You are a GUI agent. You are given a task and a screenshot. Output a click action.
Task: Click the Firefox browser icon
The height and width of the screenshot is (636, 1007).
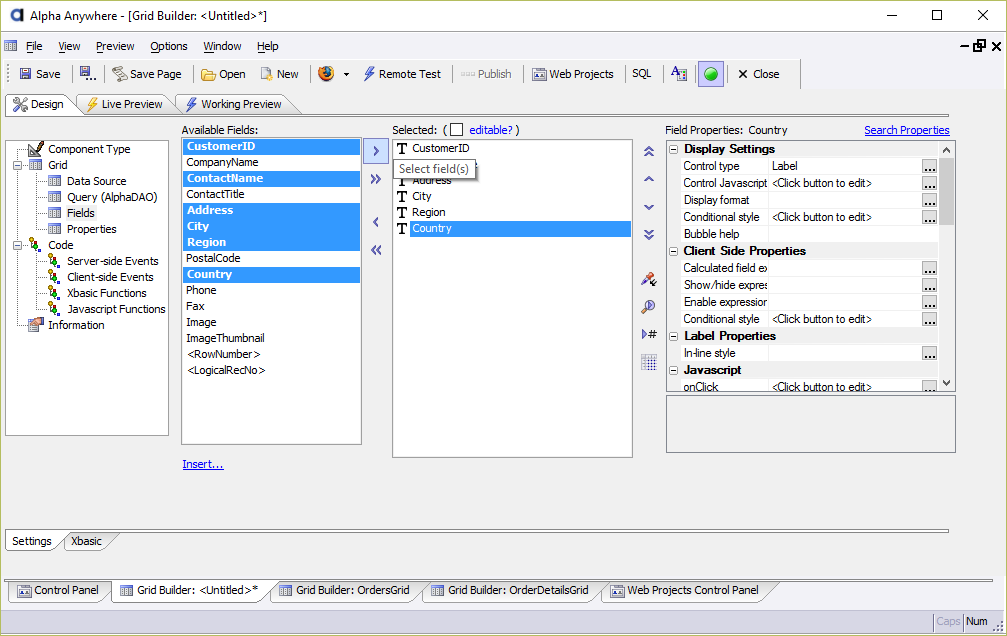click(326, 73)
